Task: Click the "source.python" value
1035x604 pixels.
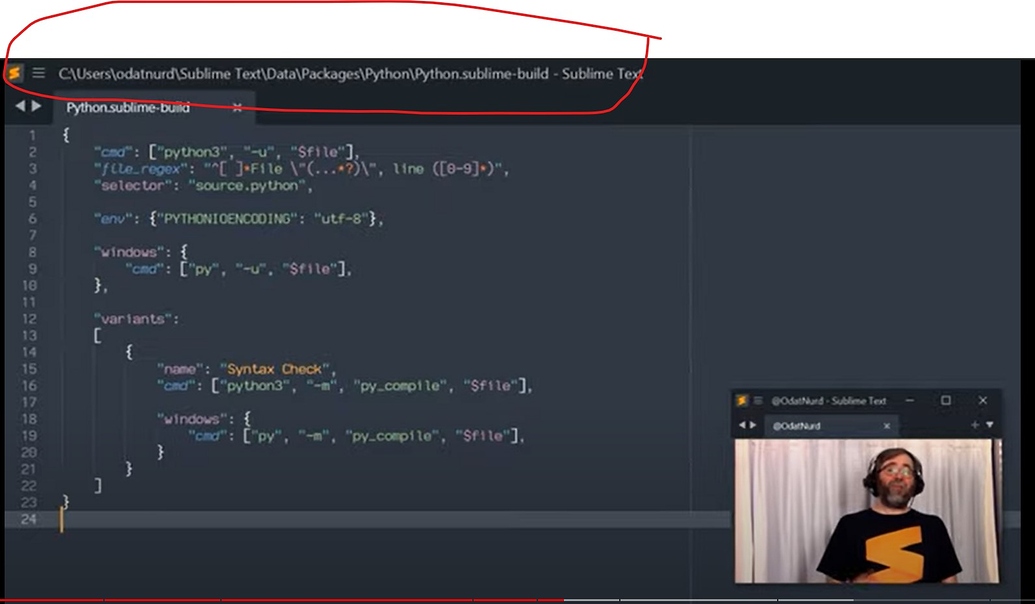Action: click(x=247, y=185)
